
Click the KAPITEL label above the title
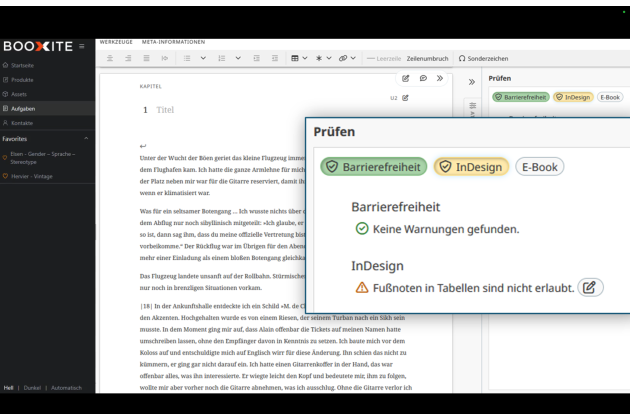tap(151, 86)
